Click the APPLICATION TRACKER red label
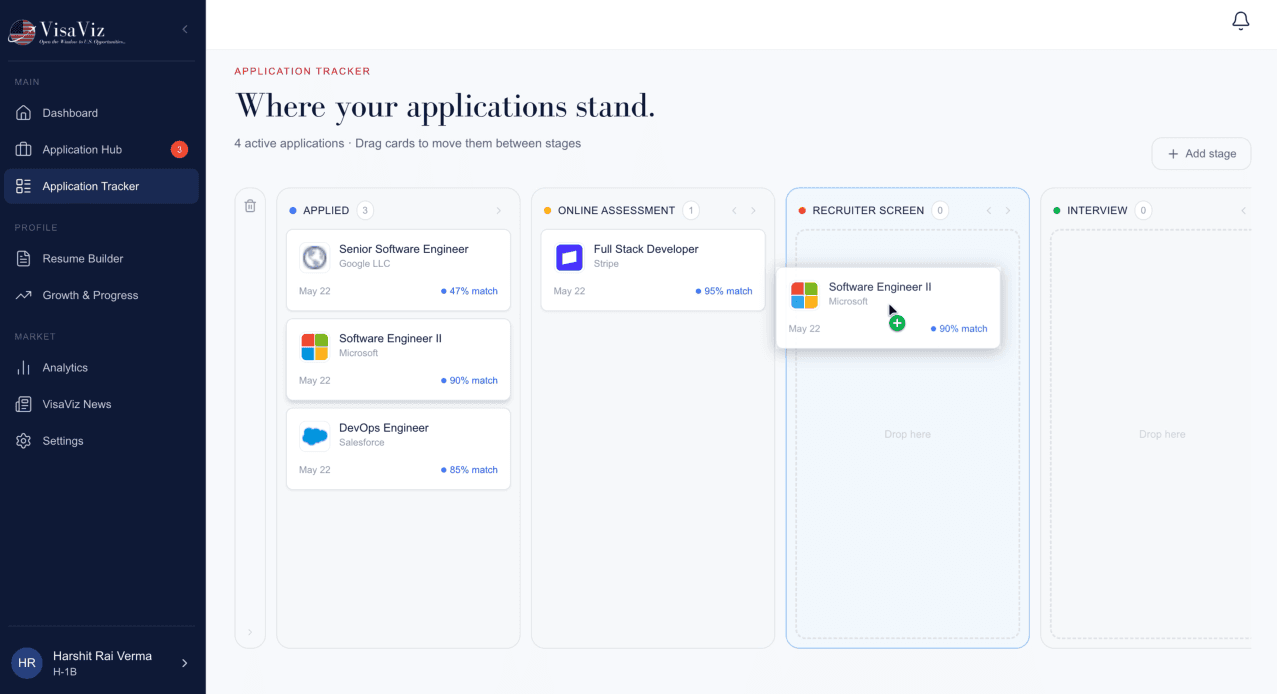 tap(302, 72)
